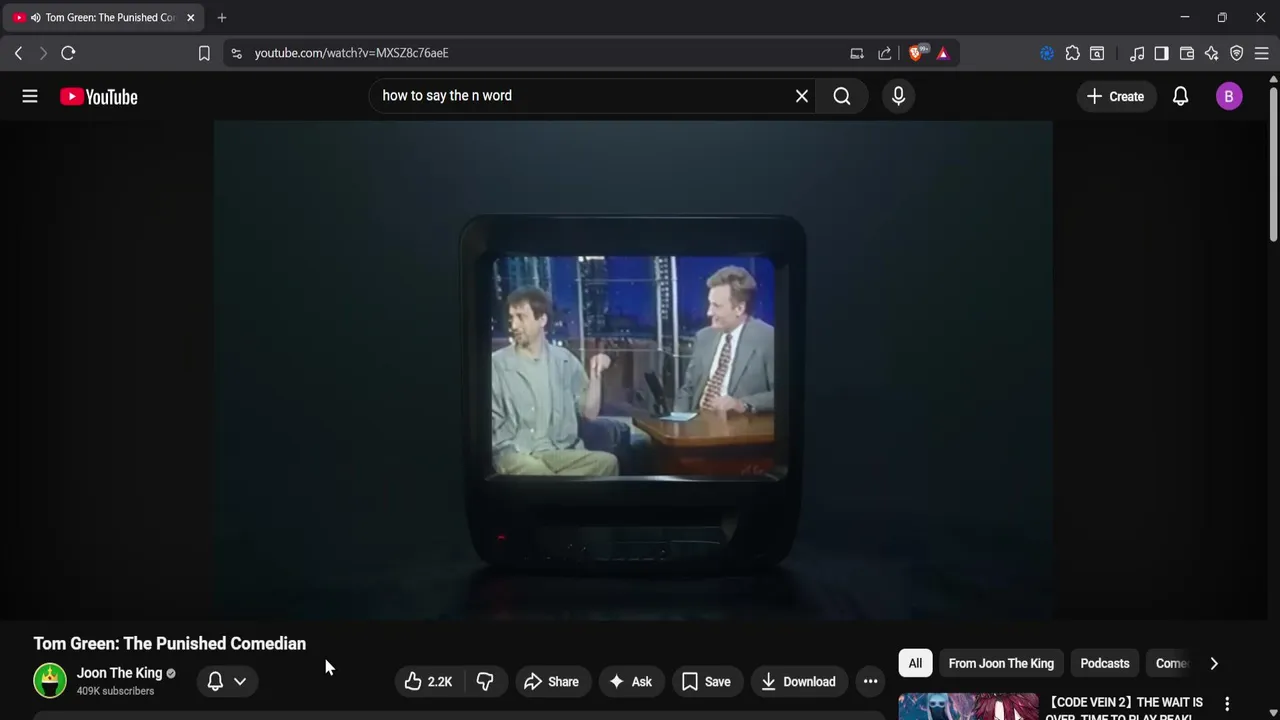Viewport: 1280px width, 720px height.
Task: Click the address bar URL
Action: [351, 53]
